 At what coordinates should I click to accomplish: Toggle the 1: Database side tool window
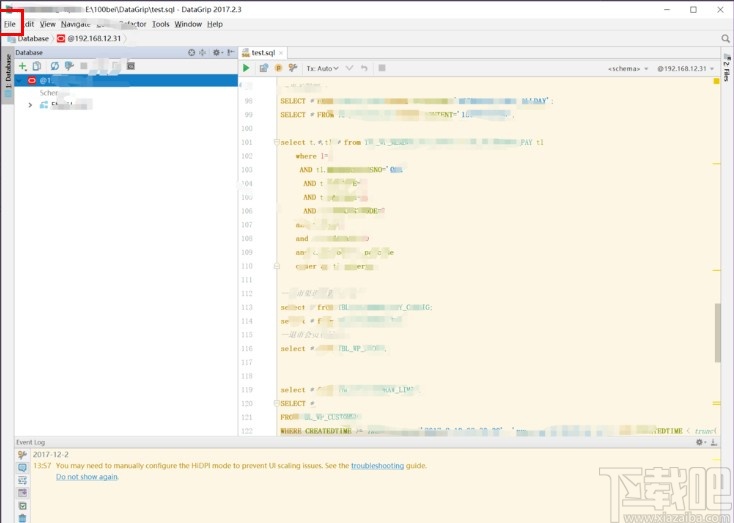[x=7, y=75]
